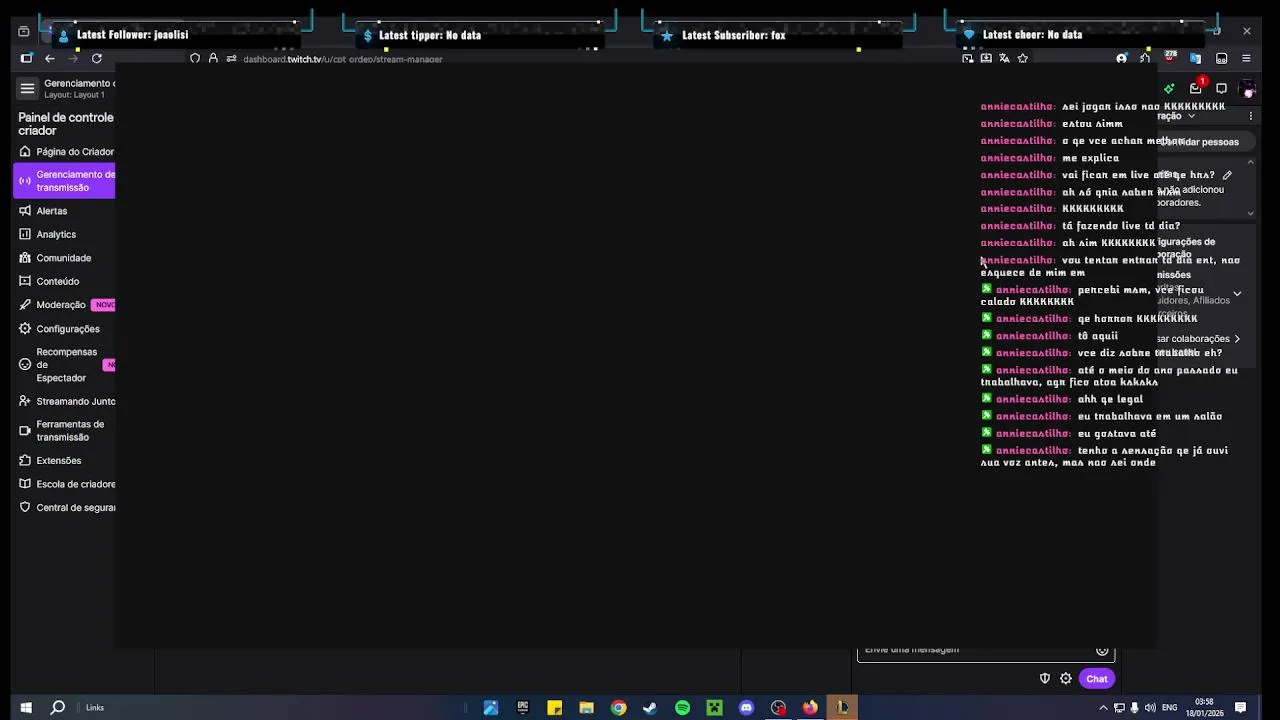Open Windows Start menu
Image resolution: width=1280 pixels, height=720 pixels.
click(26, 707)
